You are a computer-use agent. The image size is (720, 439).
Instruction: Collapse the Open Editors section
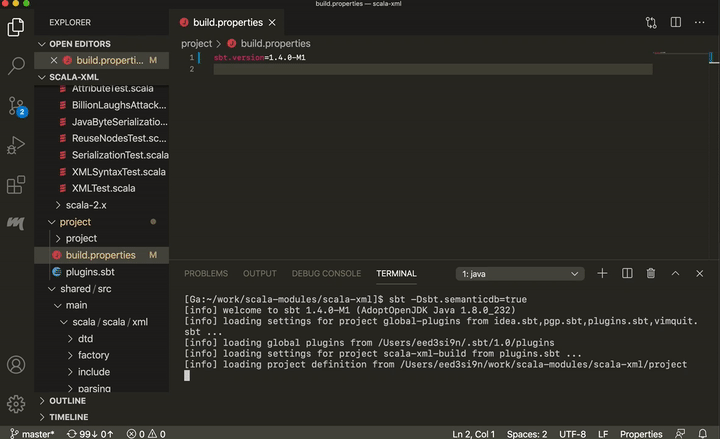[x=101, y=44]
